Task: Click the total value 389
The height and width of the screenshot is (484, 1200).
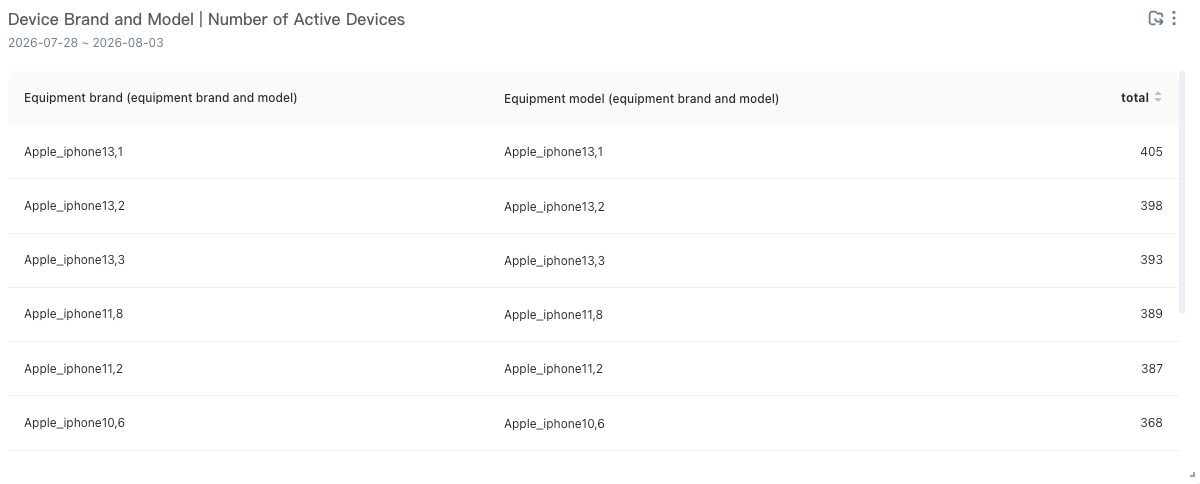Action: click(1151, 314)
